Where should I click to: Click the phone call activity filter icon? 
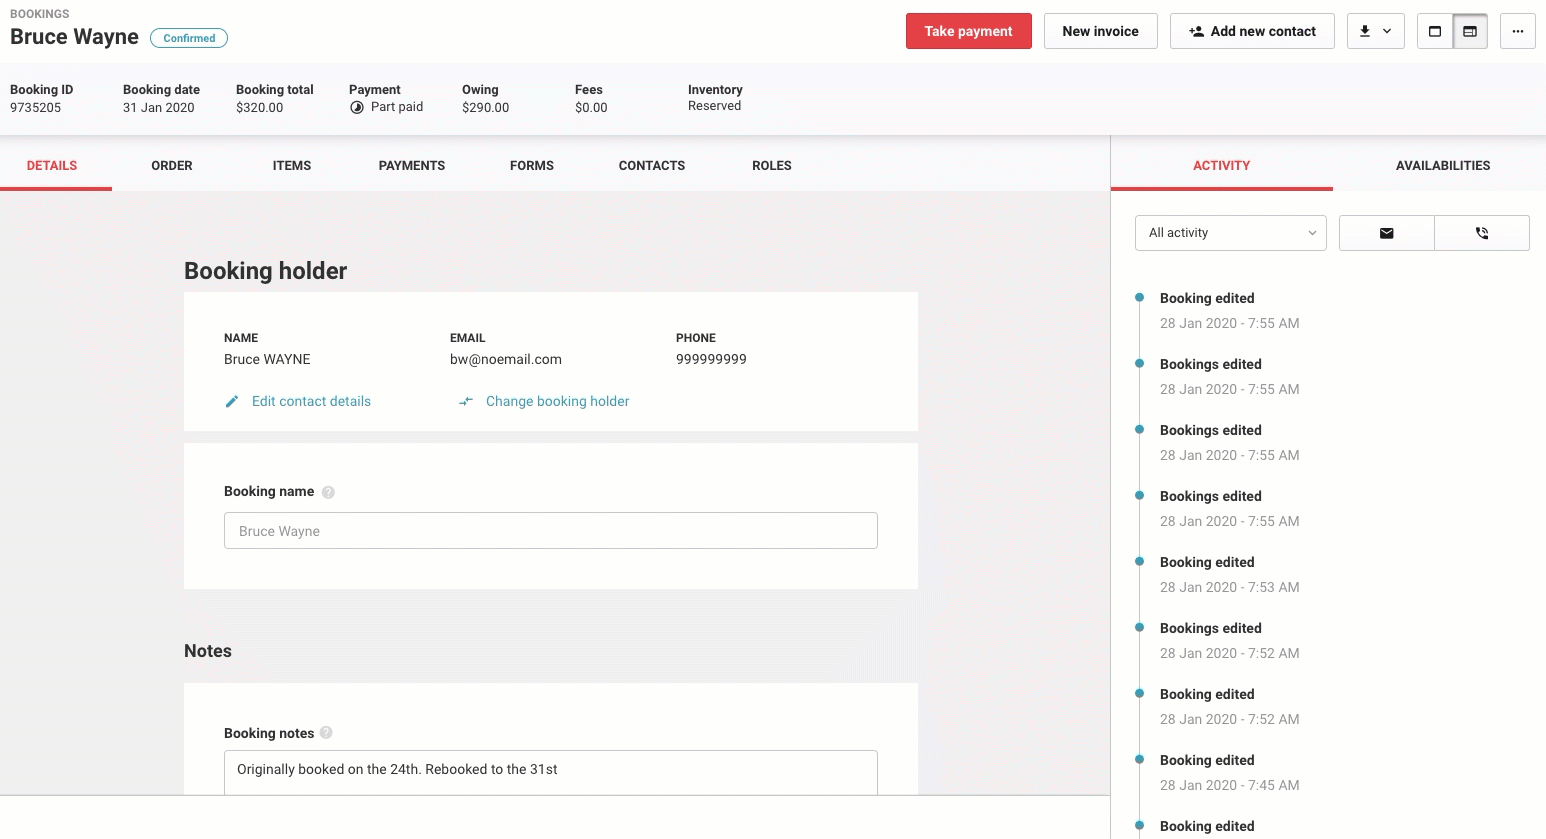1482,233
